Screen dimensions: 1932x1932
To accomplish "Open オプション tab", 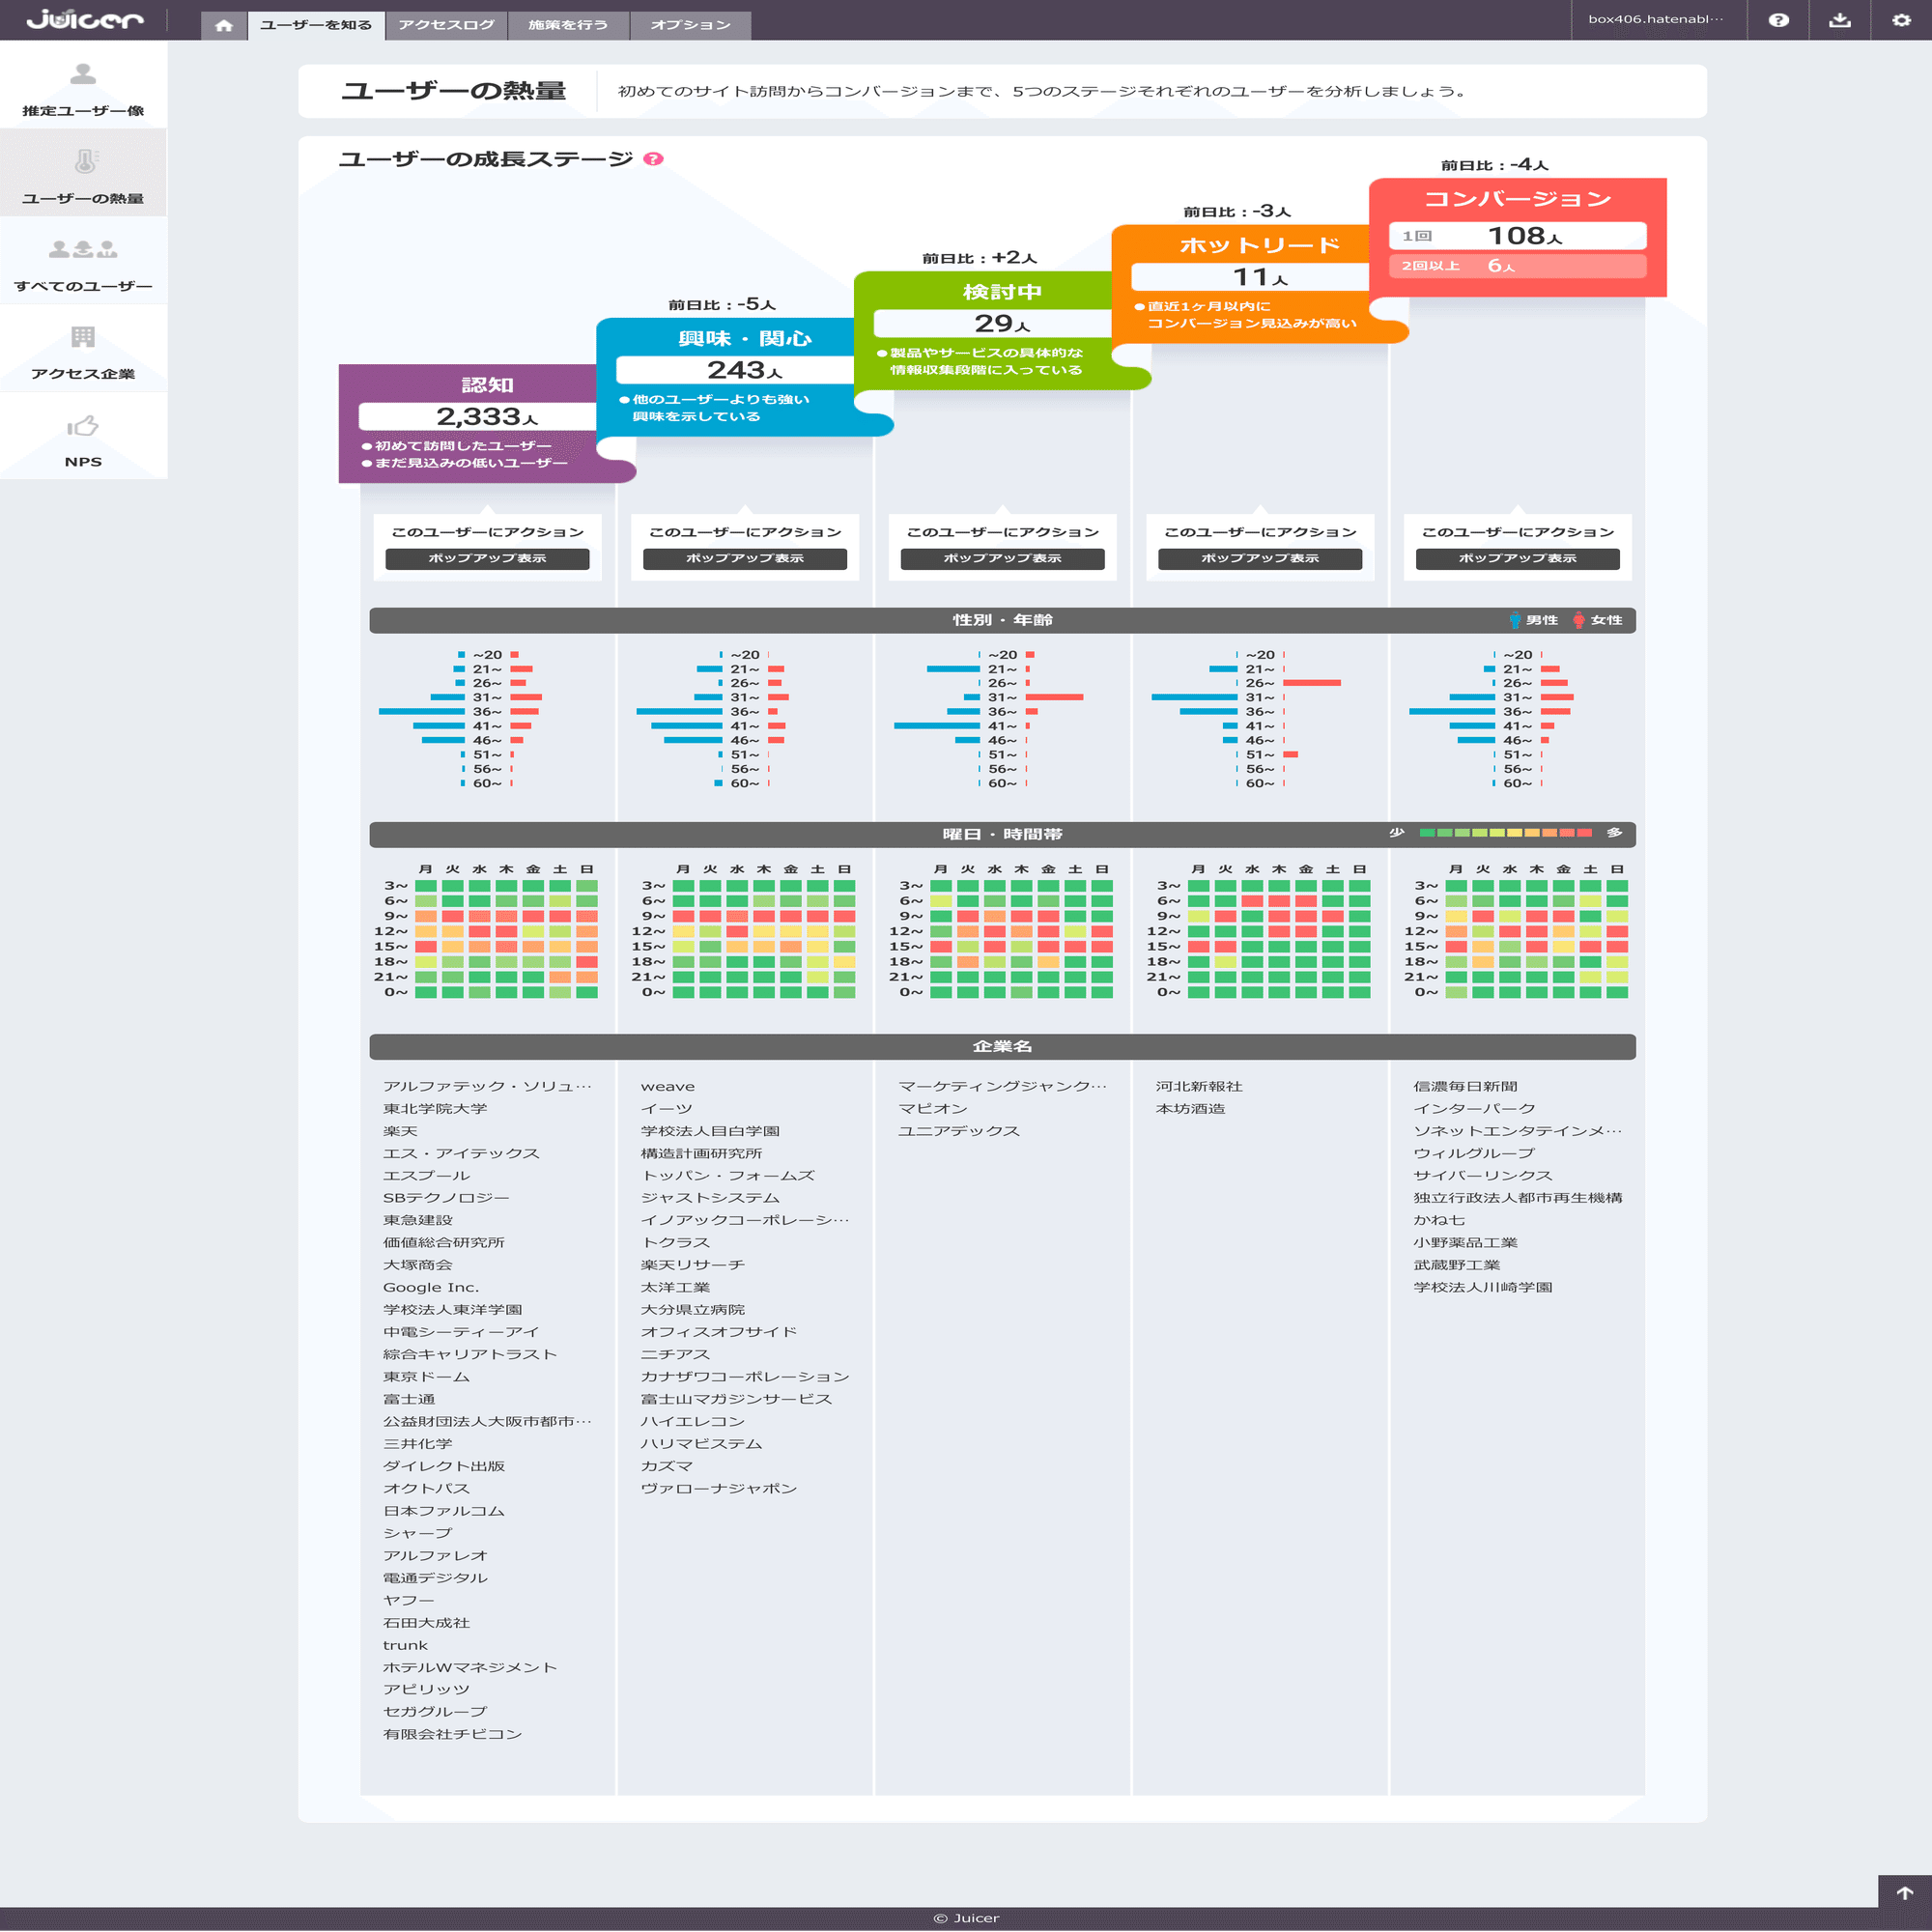I will coord(690,25).
